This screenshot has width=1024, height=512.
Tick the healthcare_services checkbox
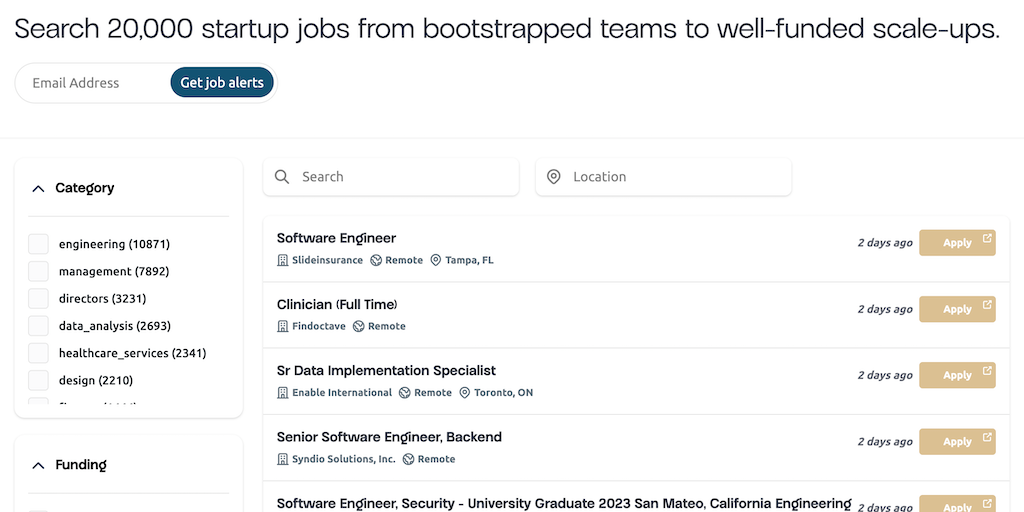tap(38, 353)
